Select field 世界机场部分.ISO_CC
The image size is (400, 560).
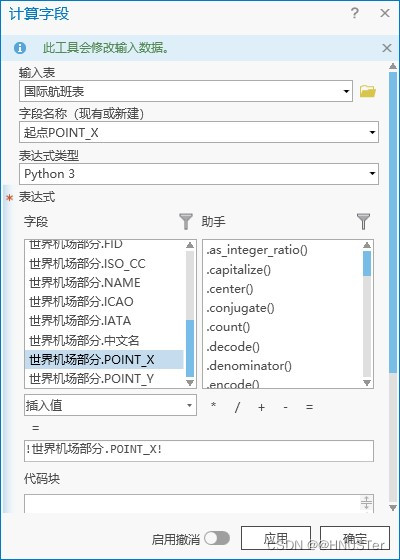[104, 264]
